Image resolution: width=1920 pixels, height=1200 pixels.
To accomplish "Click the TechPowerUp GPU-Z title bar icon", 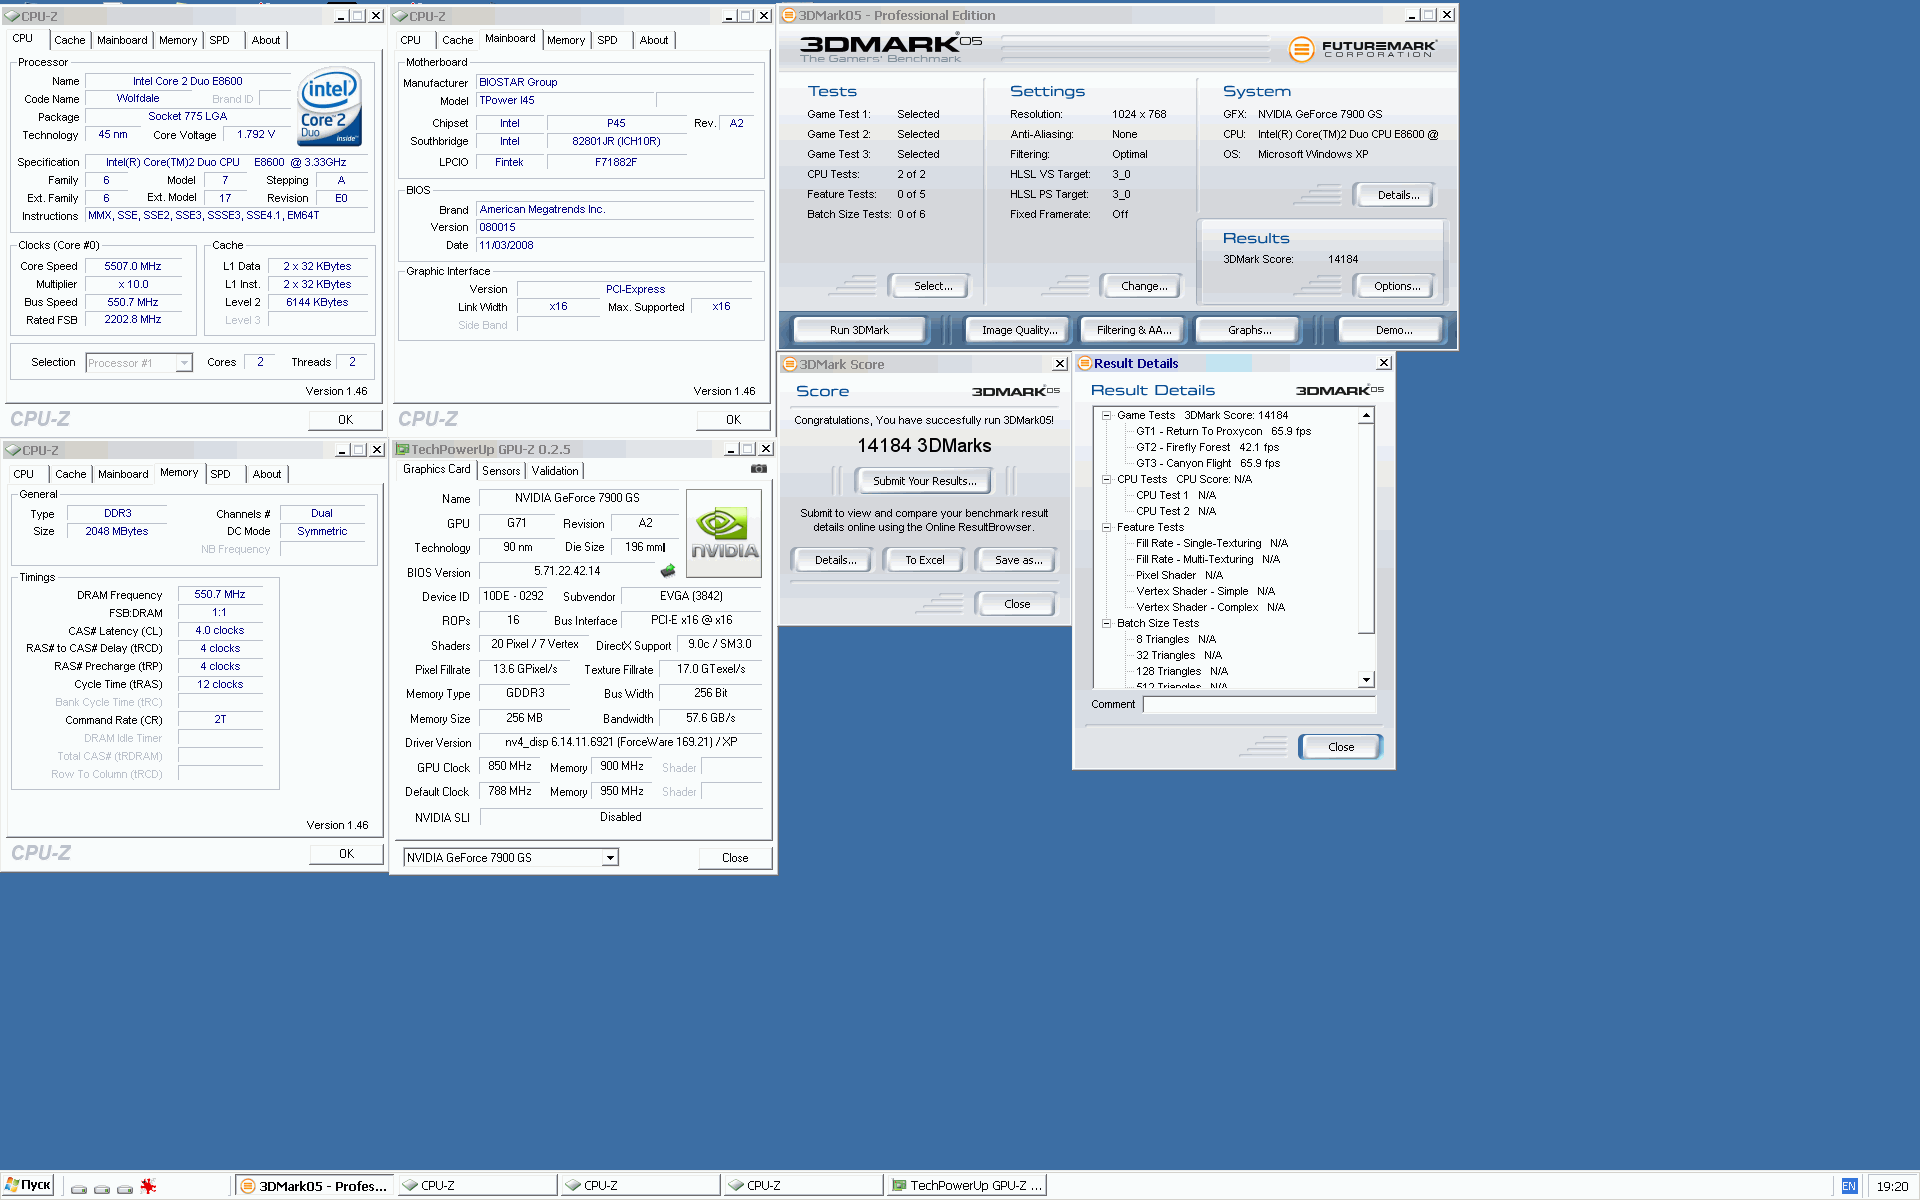I will pos(402,449).
